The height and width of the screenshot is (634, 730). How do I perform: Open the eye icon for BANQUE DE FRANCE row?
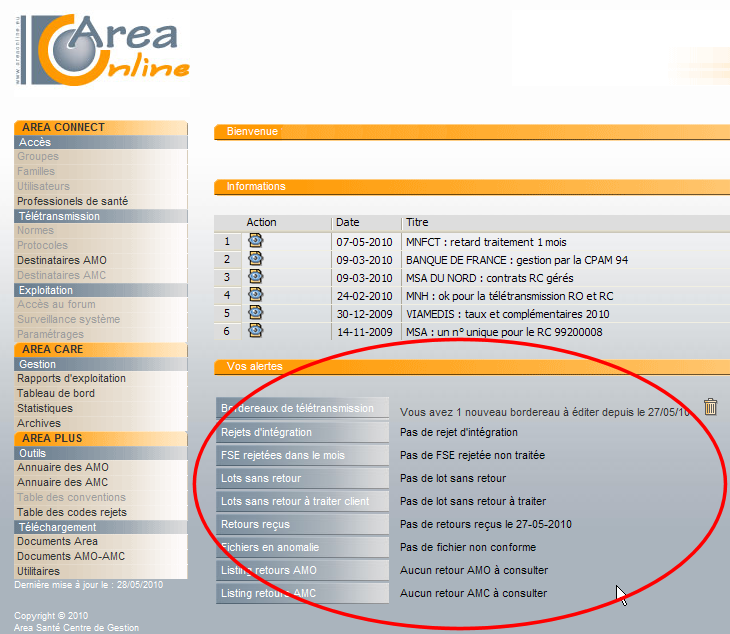pos(255,258)
